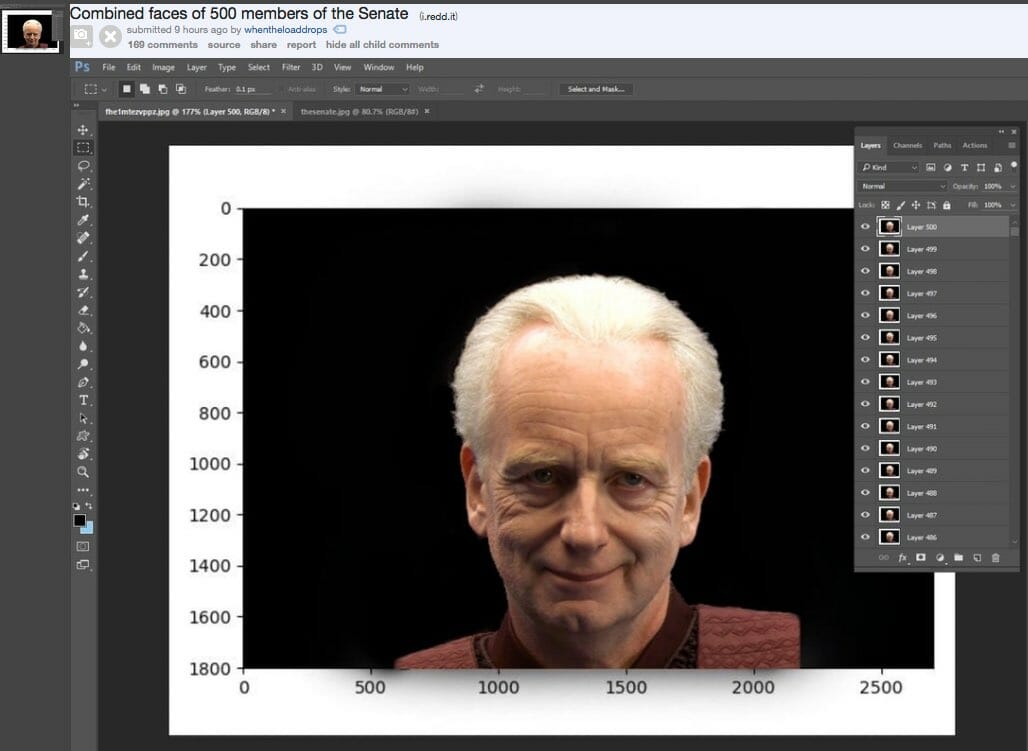The width and height of the screenshot is (1028, 751).
Task: Click the Link layers icon
Action: (883, 558)
